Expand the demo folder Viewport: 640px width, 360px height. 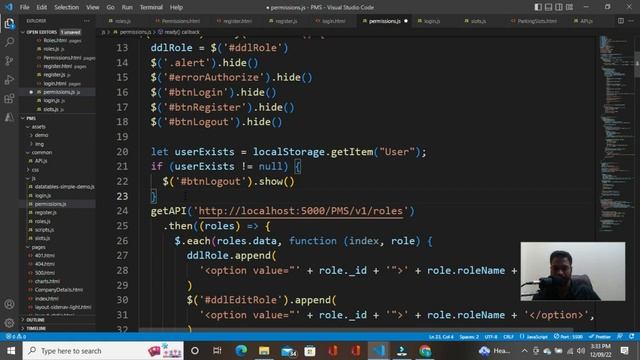40,135
